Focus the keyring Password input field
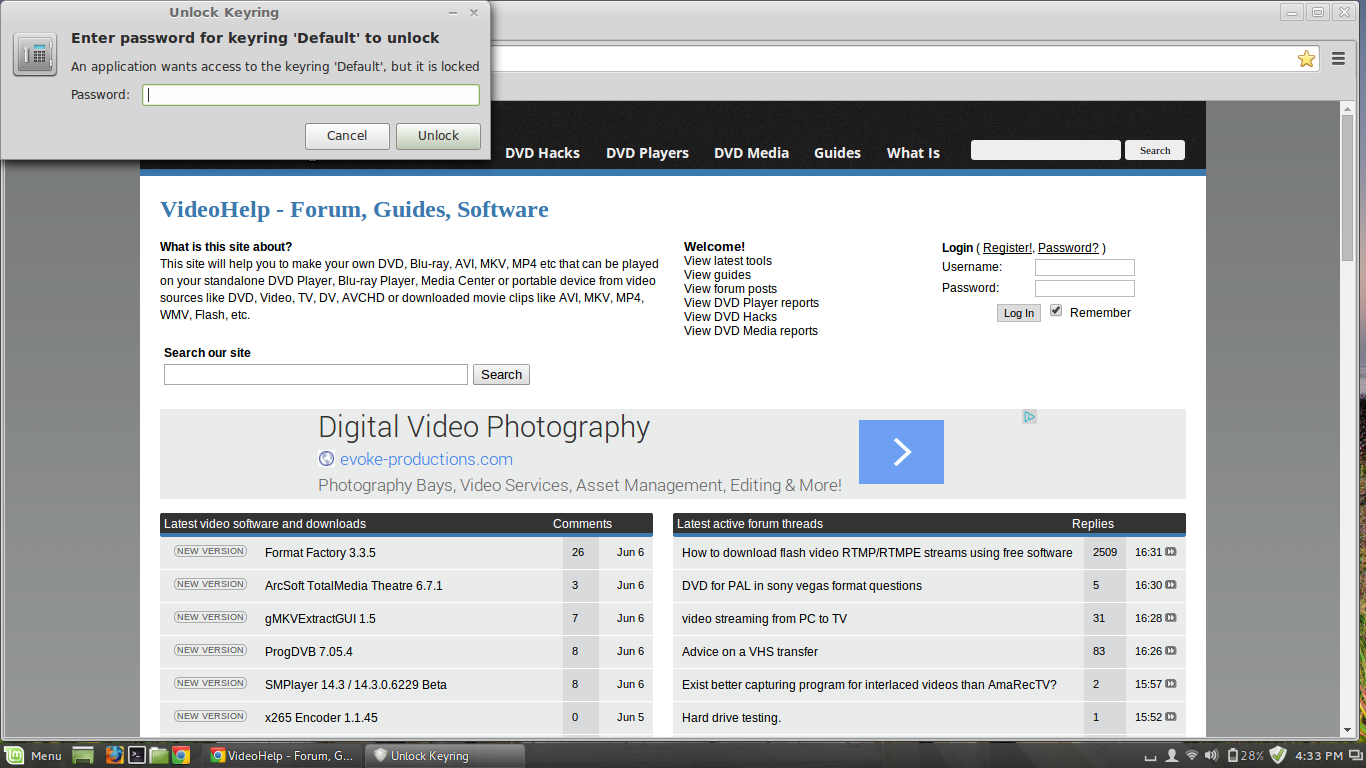 coord(311,95)
